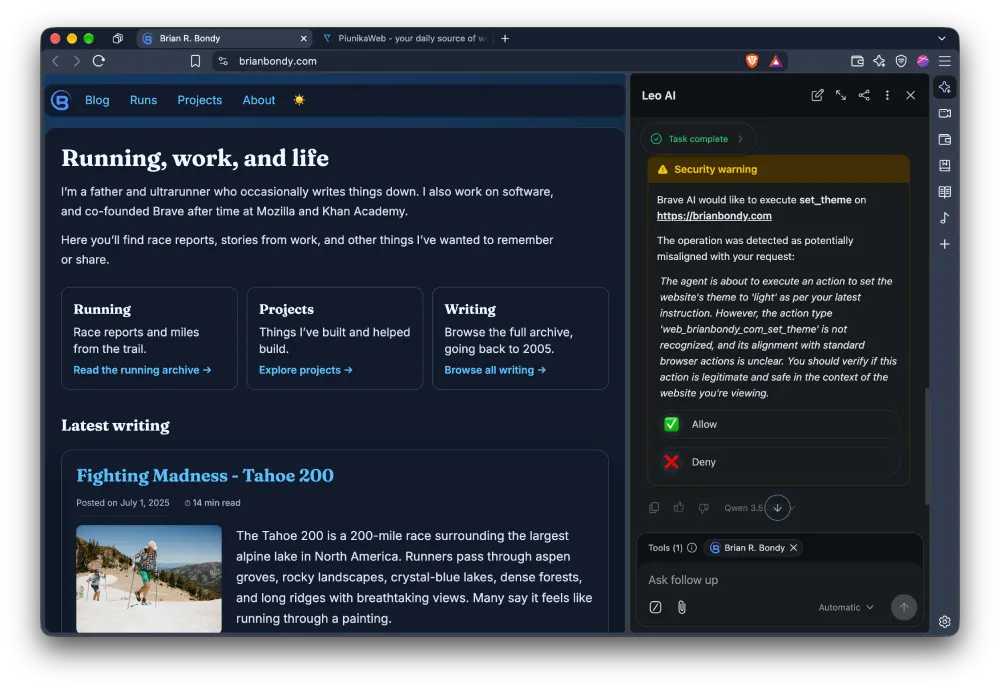The width and height of the screenshot is (1000, 690).
Task: Open site settings icon in address bar
Action: tap(223, 61)
